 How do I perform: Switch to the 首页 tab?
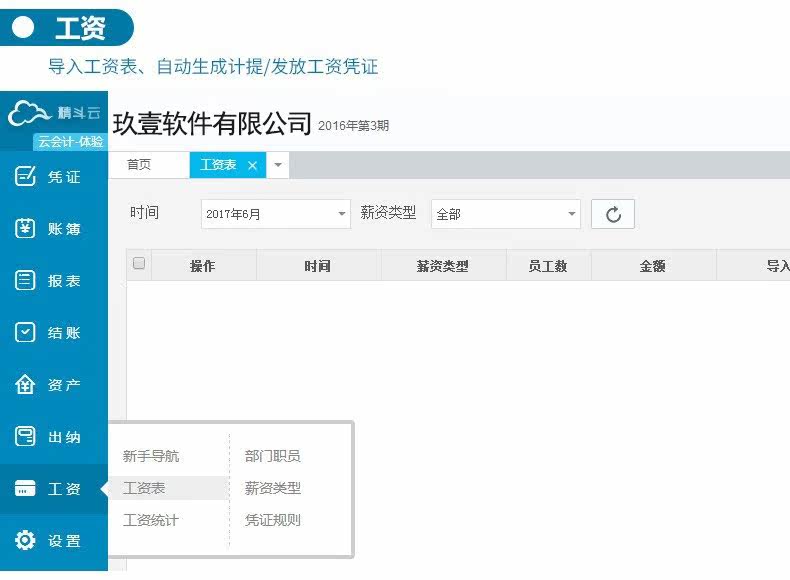(139, 165)
